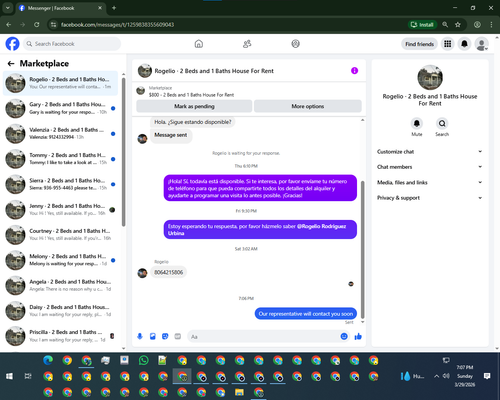The width and height of the screenshot is (500, 400).
Task: Select the Melony conversation
Action: click(60, 260)
